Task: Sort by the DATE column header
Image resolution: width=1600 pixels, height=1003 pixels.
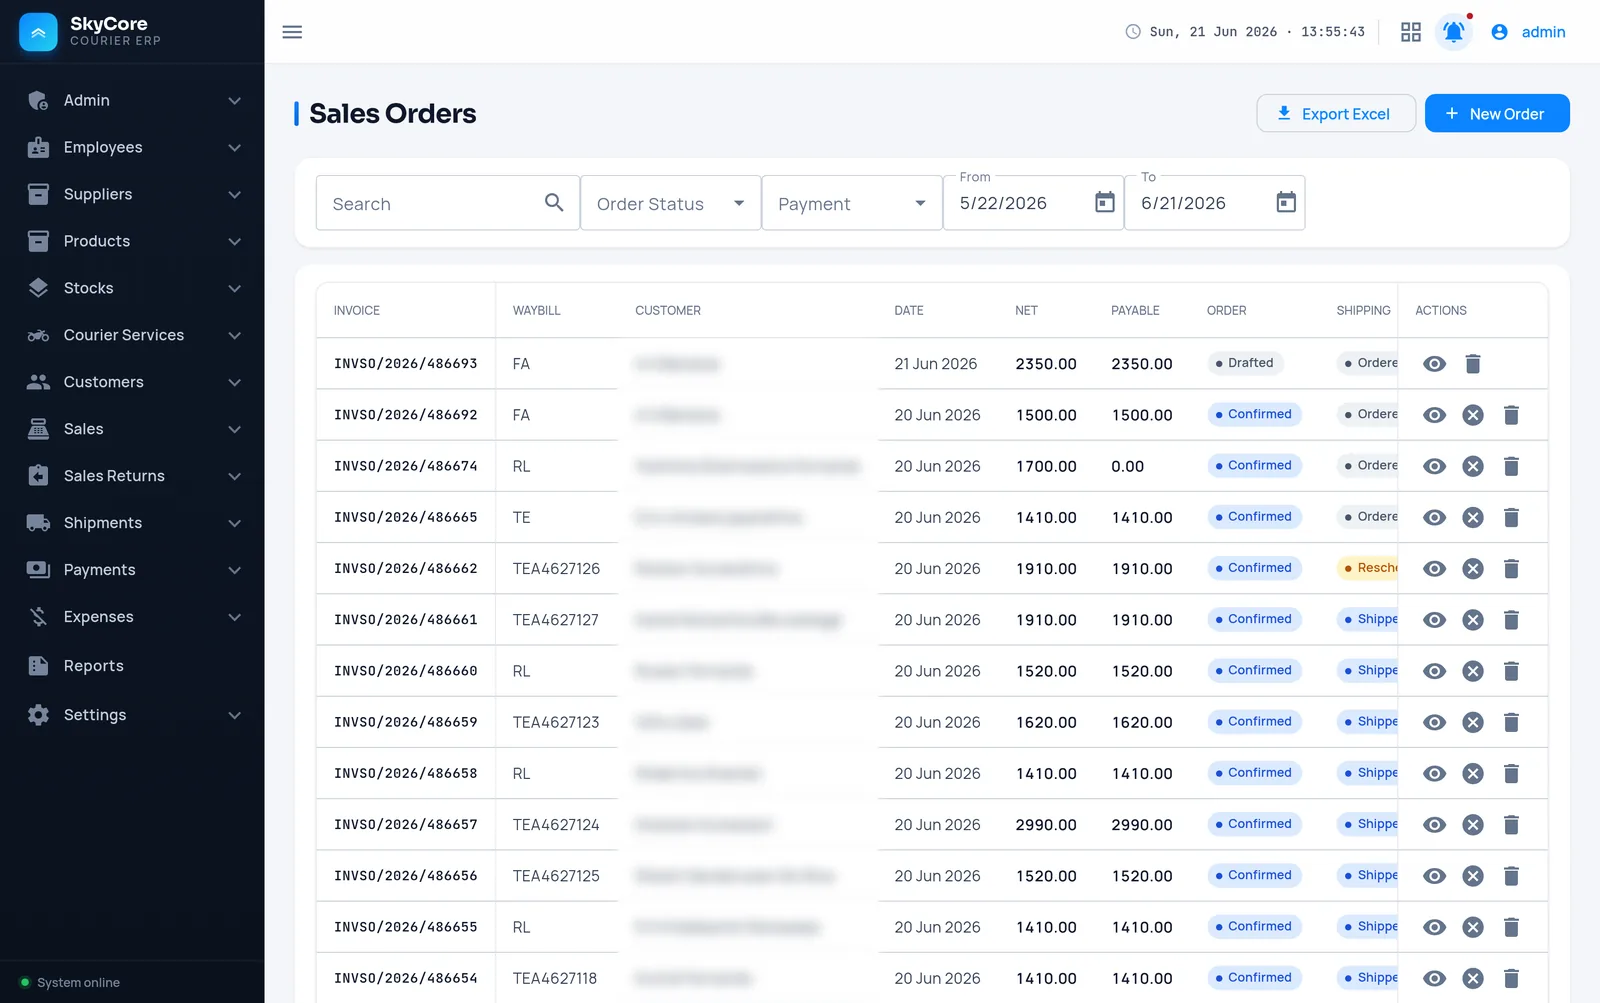Action: point(909,311)
